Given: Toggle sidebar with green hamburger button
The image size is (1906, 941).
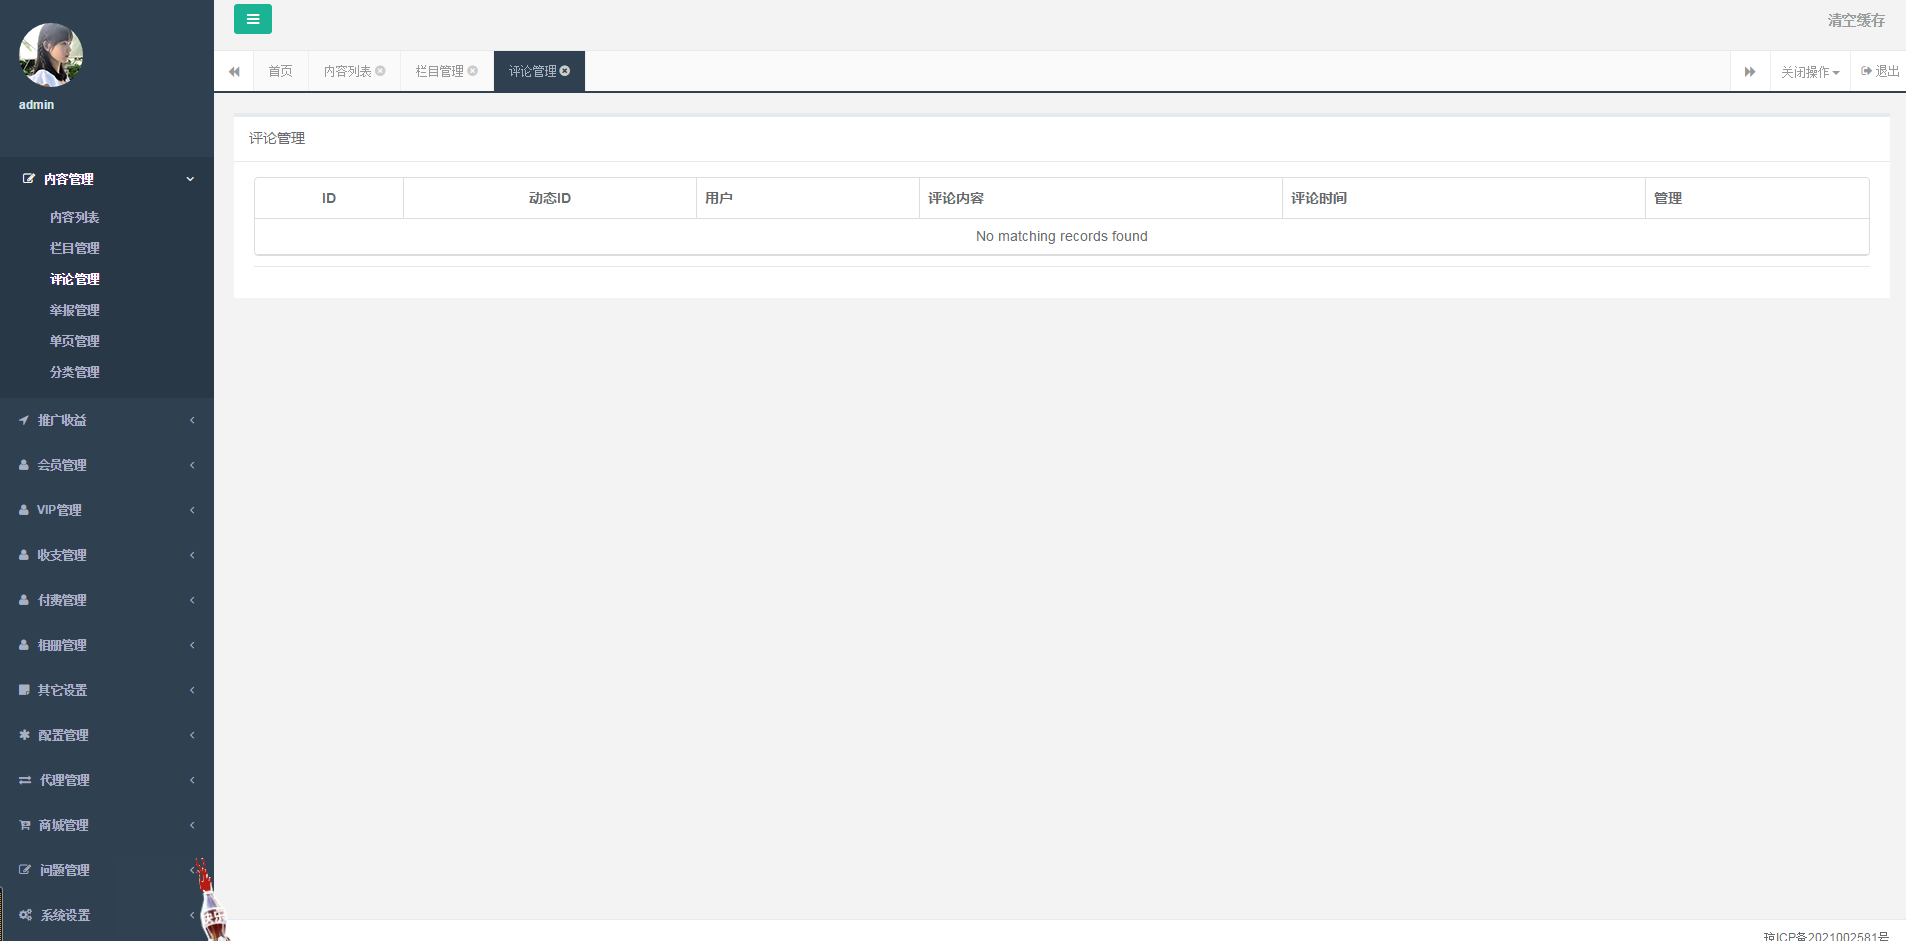Looking at the screenshot, I should [x=252, y=19].
